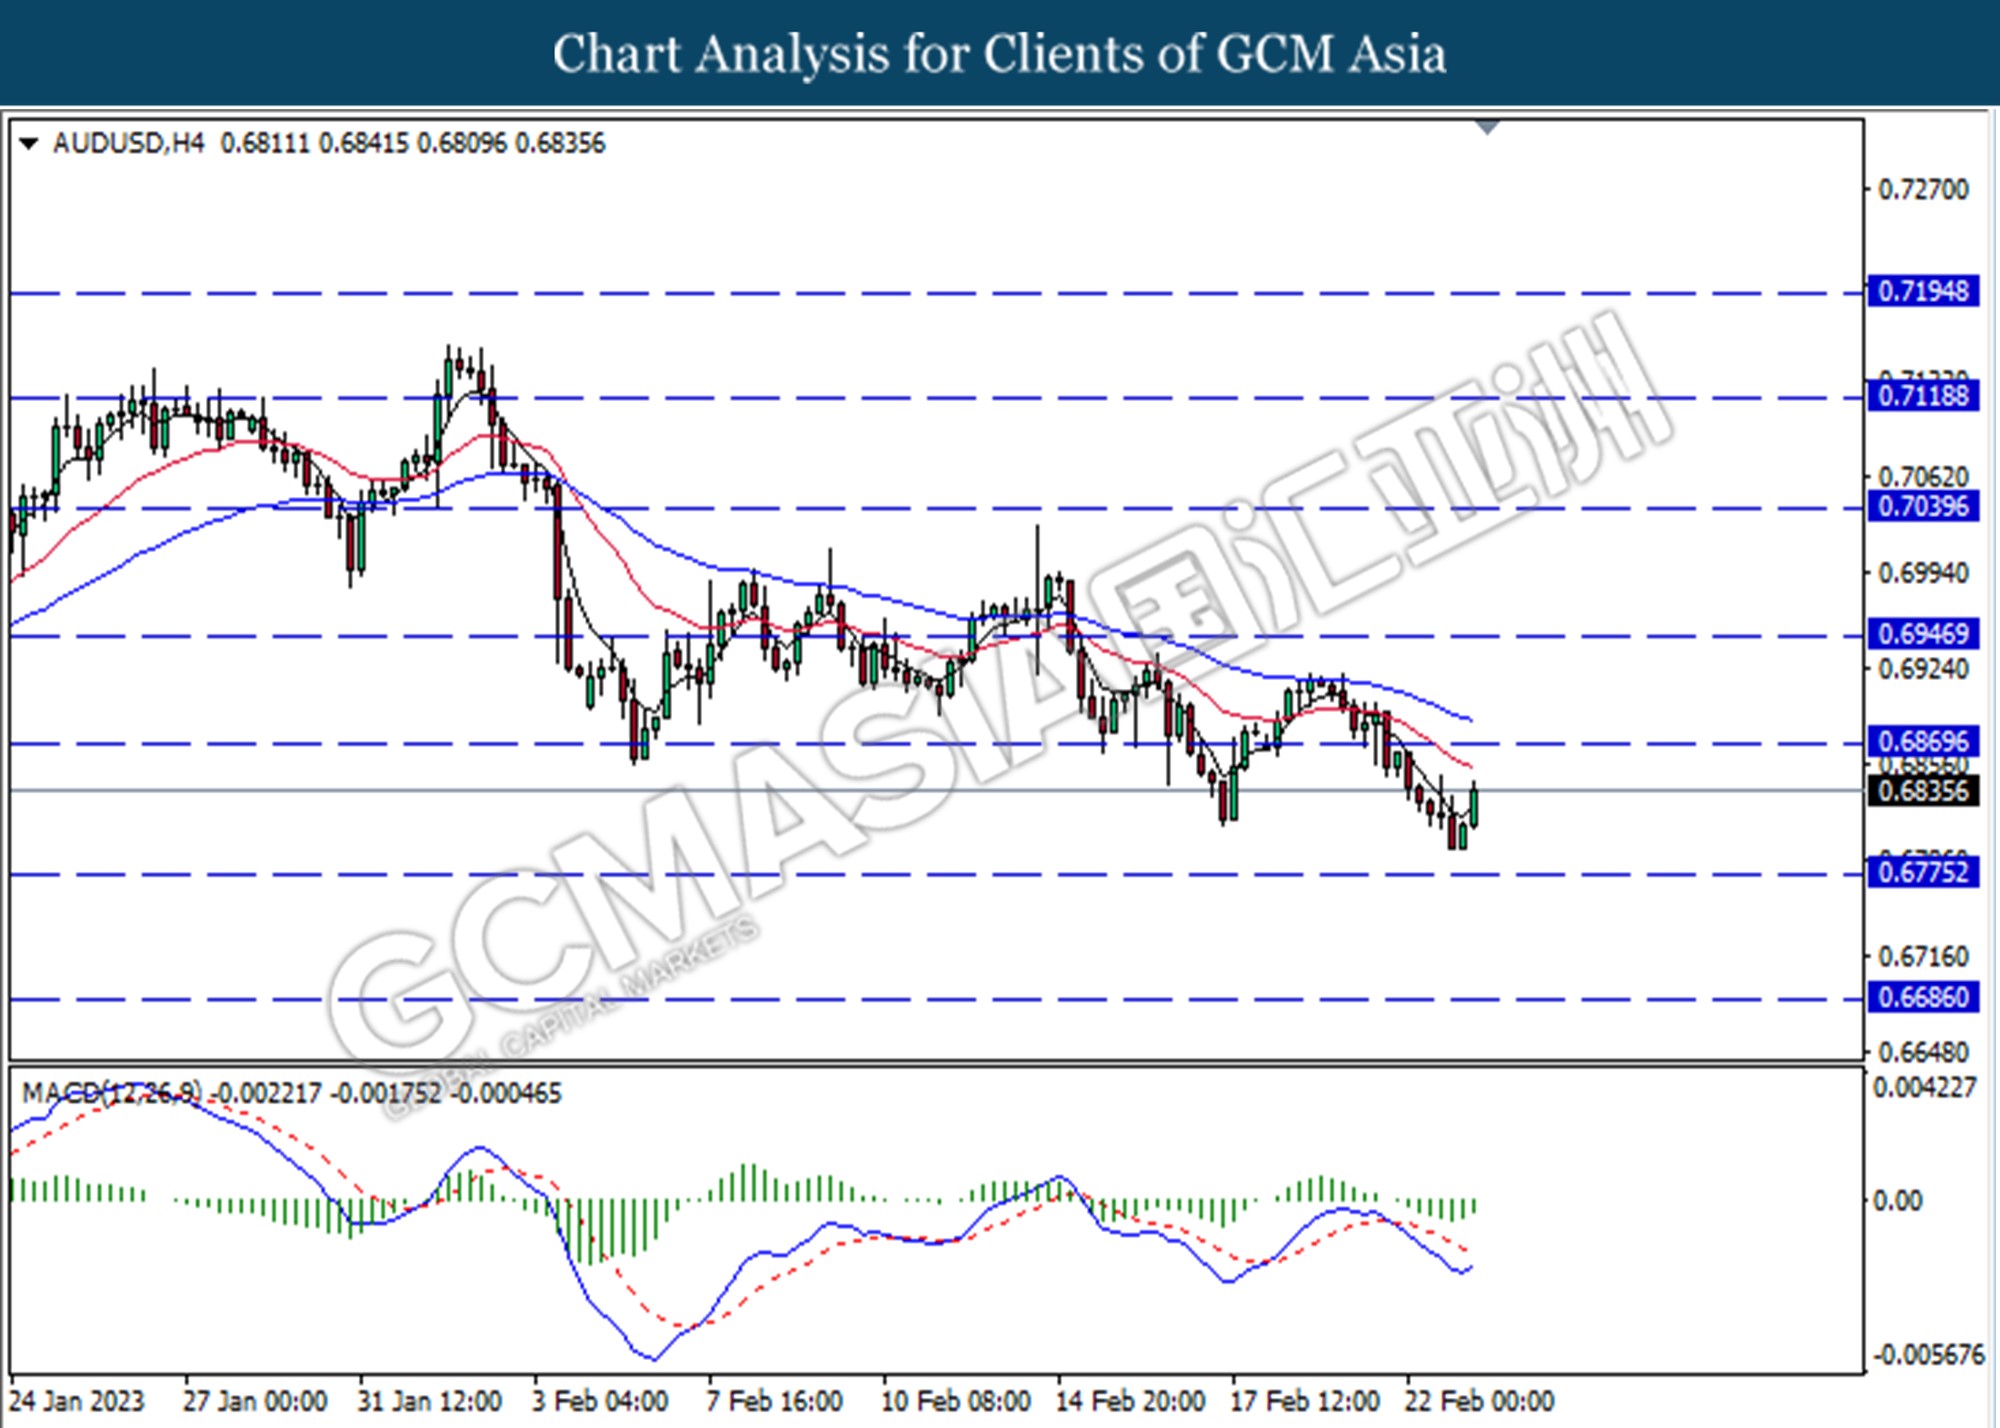Screen dimensions: 2000x1428
Task: Select the 0.68696 price level label
Action: point(1923,741)
